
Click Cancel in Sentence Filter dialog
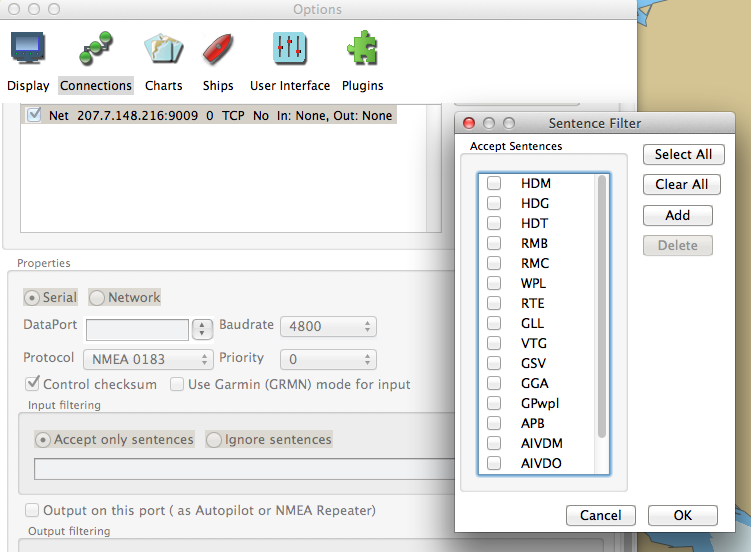click(601, 515)
